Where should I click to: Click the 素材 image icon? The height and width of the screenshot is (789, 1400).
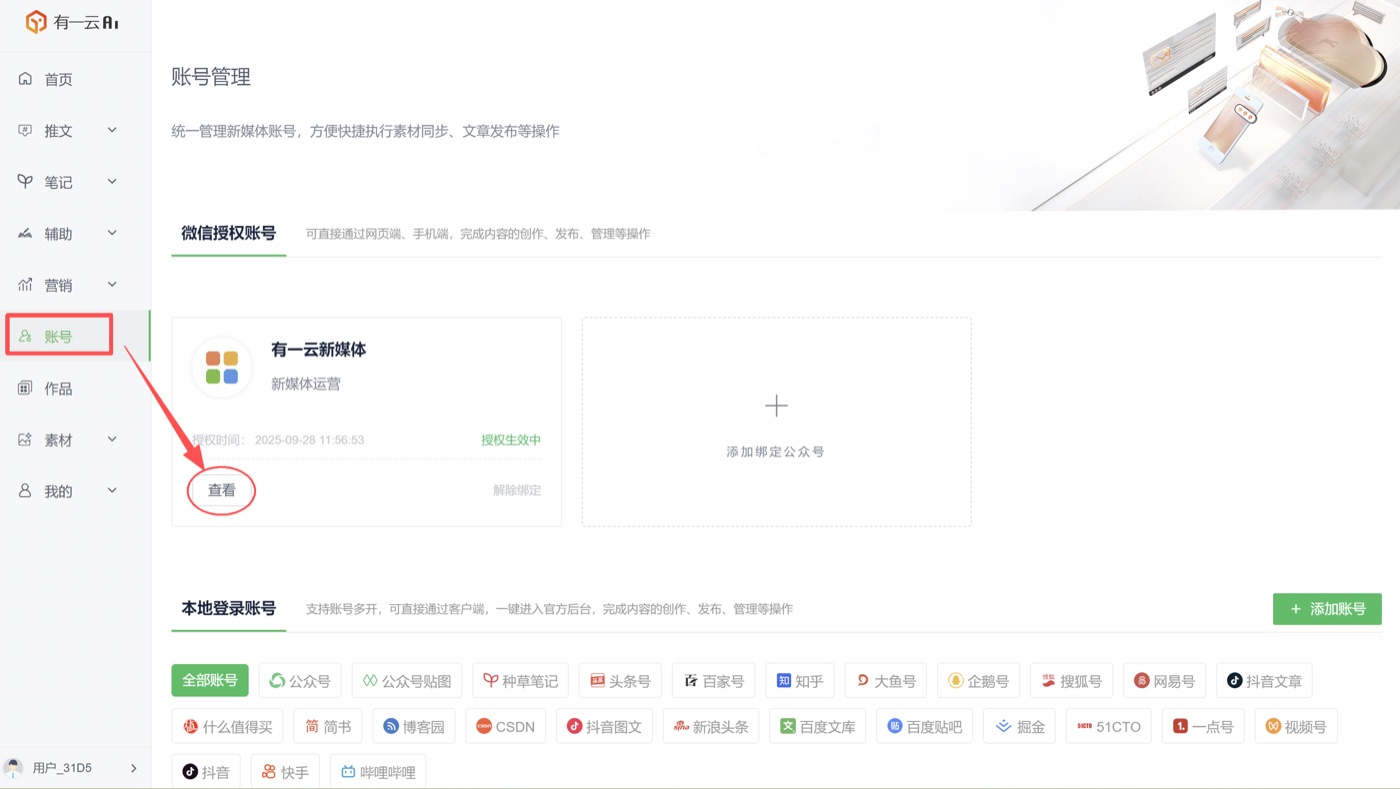26,439
